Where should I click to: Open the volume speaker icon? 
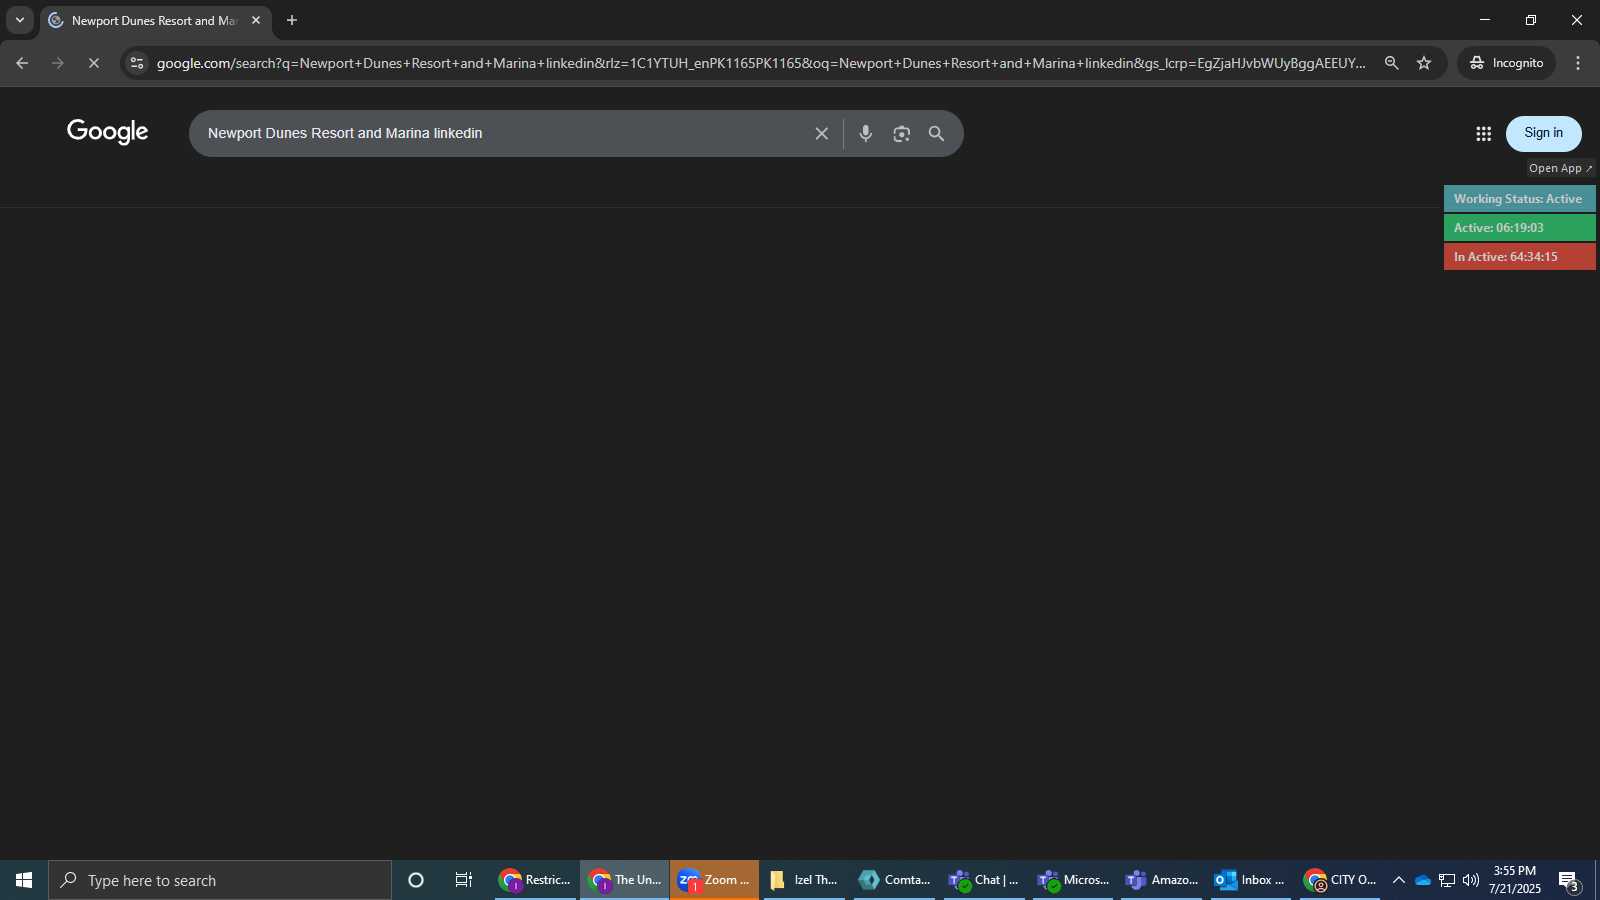[1471, 880]
